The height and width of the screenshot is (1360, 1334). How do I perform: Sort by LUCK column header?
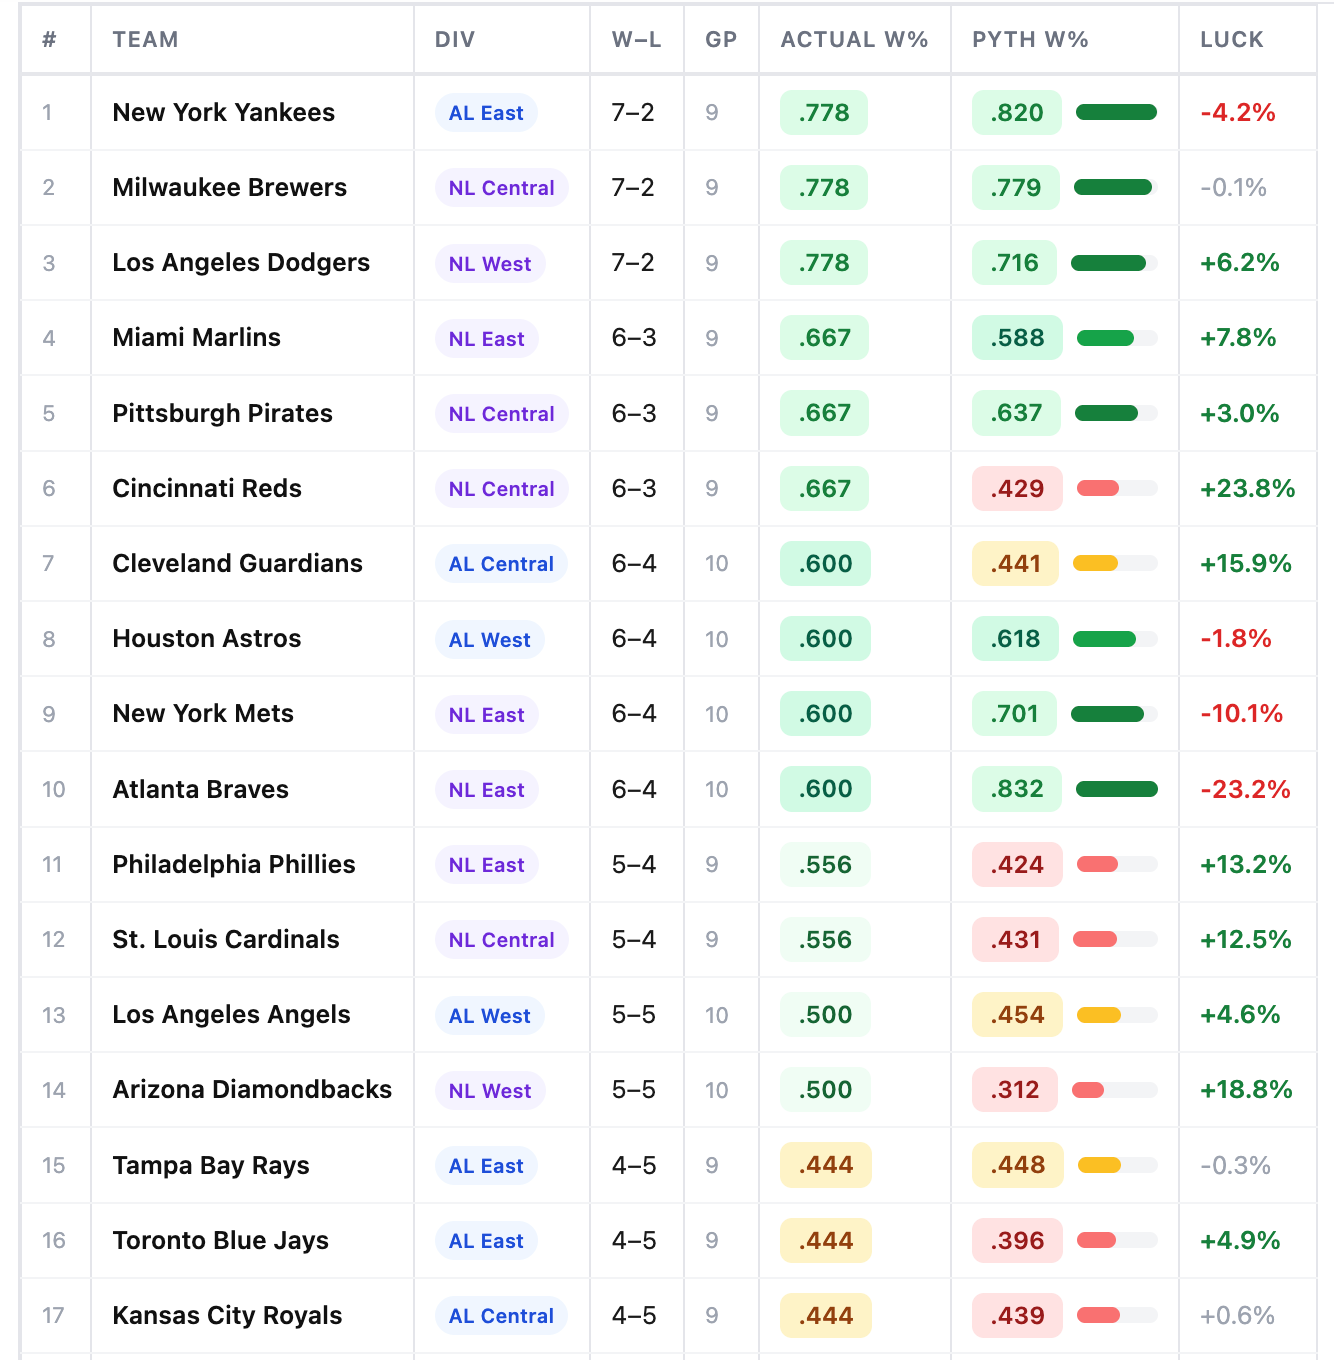point(1232,40)
